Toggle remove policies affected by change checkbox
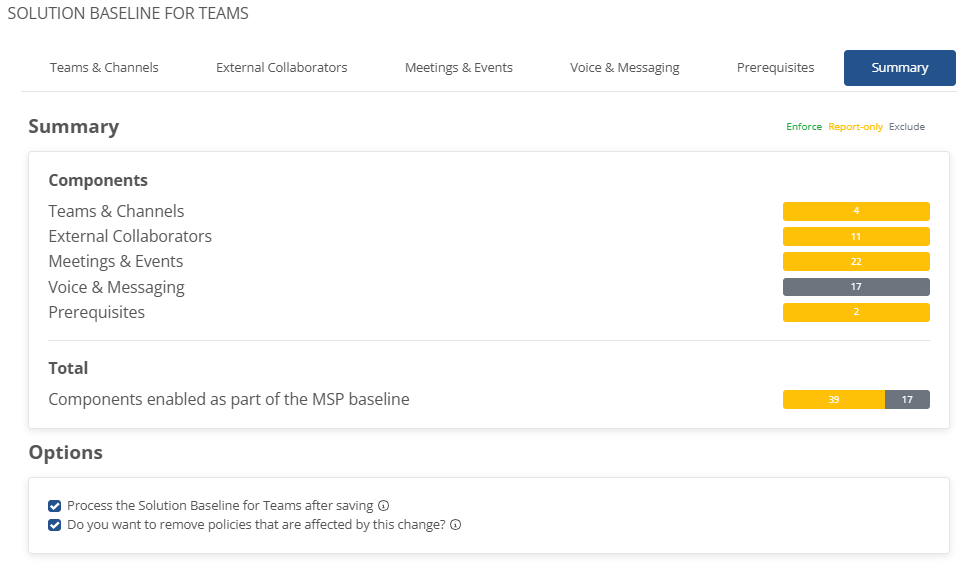 [x=54, y=525]
